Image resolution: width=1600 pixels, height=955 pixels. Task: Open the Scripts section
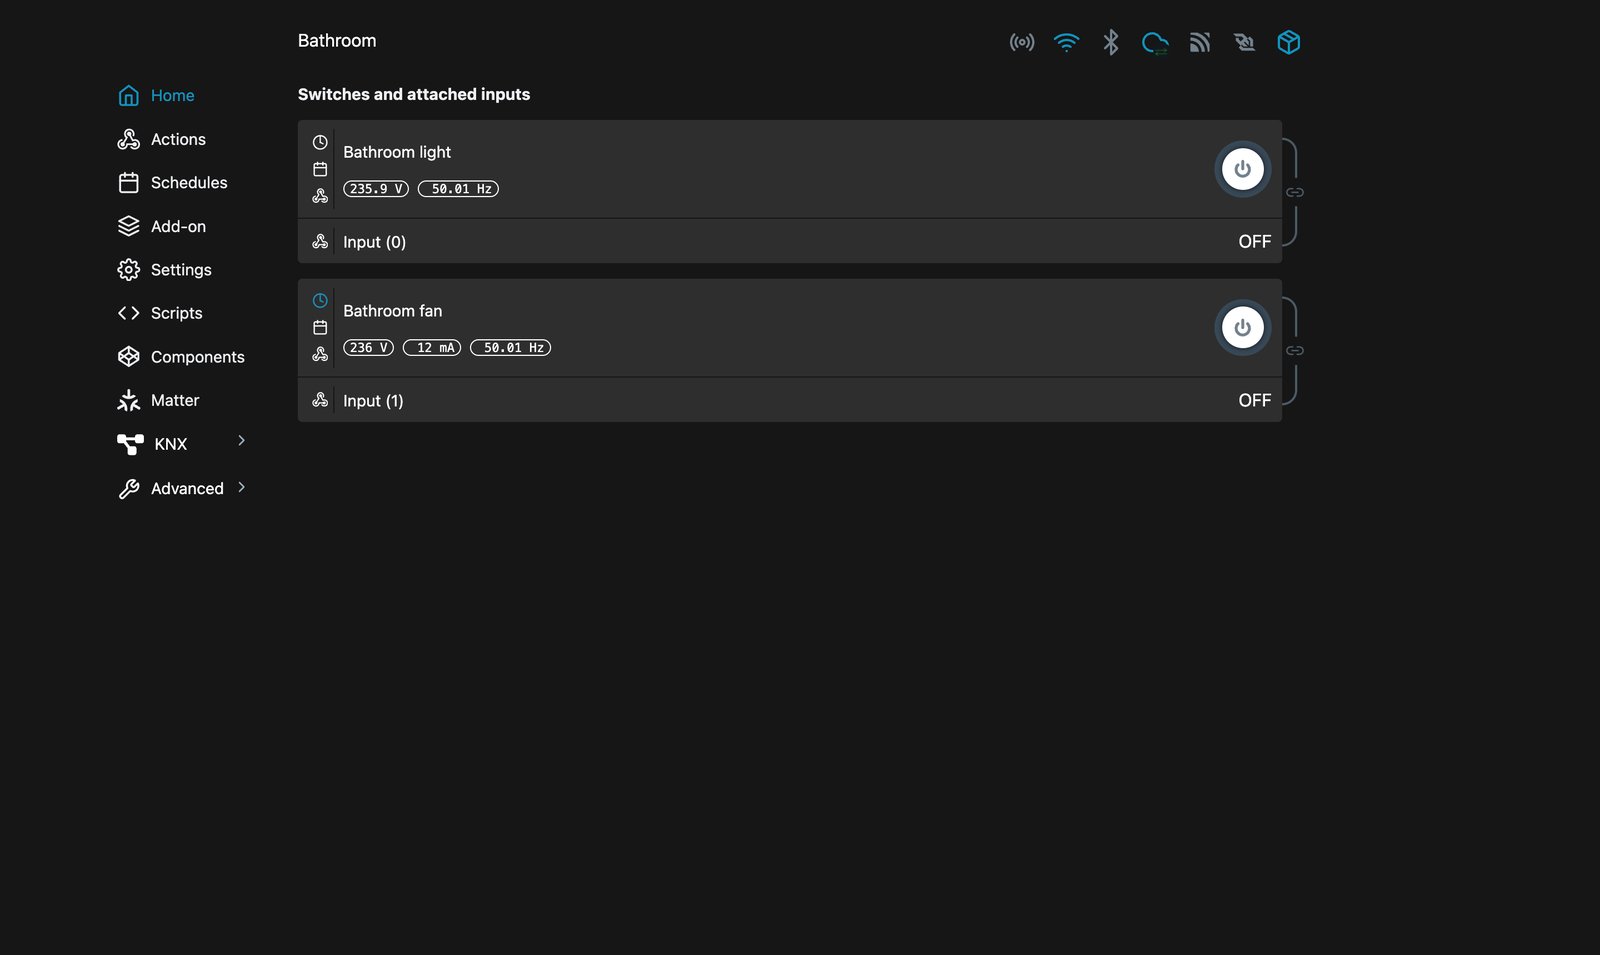160,314
